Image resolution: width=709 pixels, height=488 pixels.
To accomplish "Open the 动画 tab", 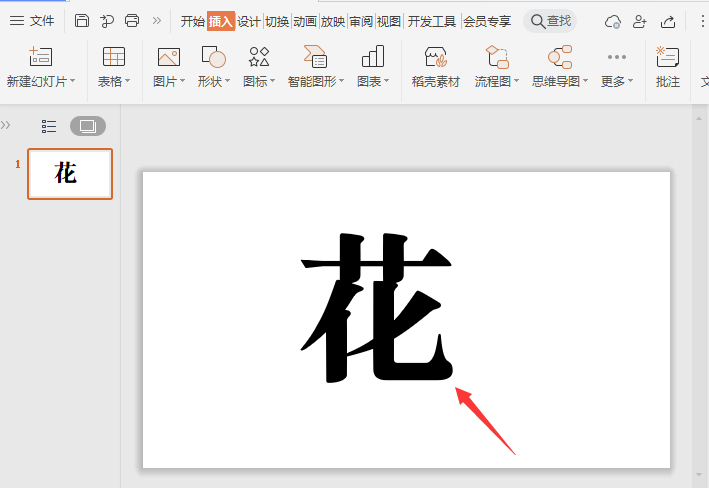I will coord(305,21).
